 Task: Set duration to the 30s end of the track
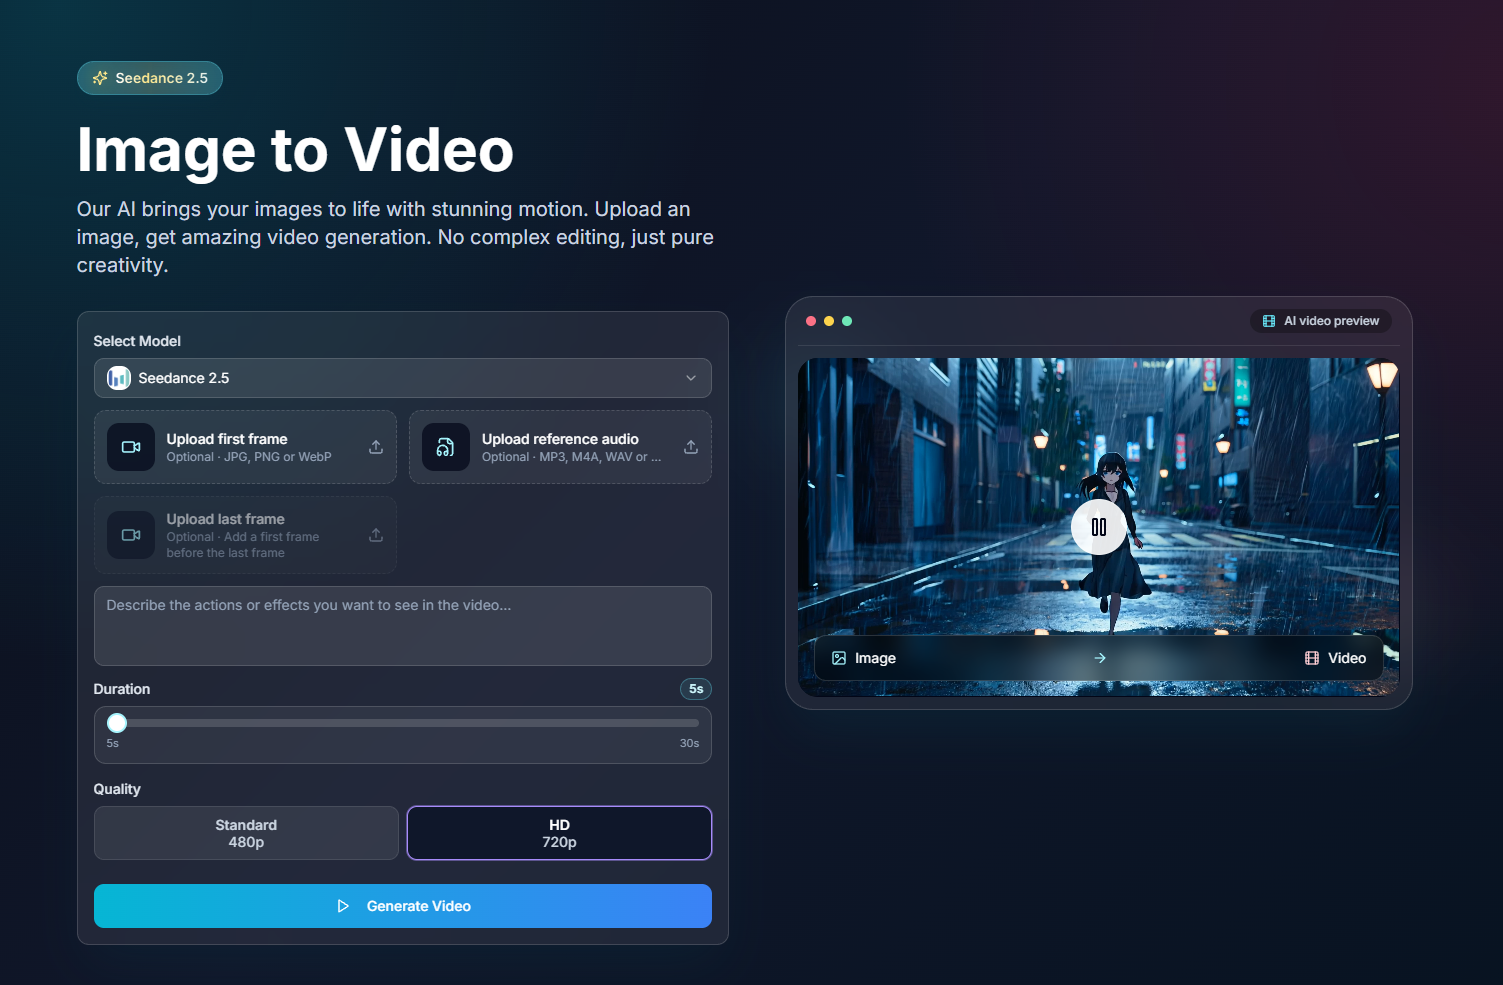pyautogui.click(x=697, y=723)
